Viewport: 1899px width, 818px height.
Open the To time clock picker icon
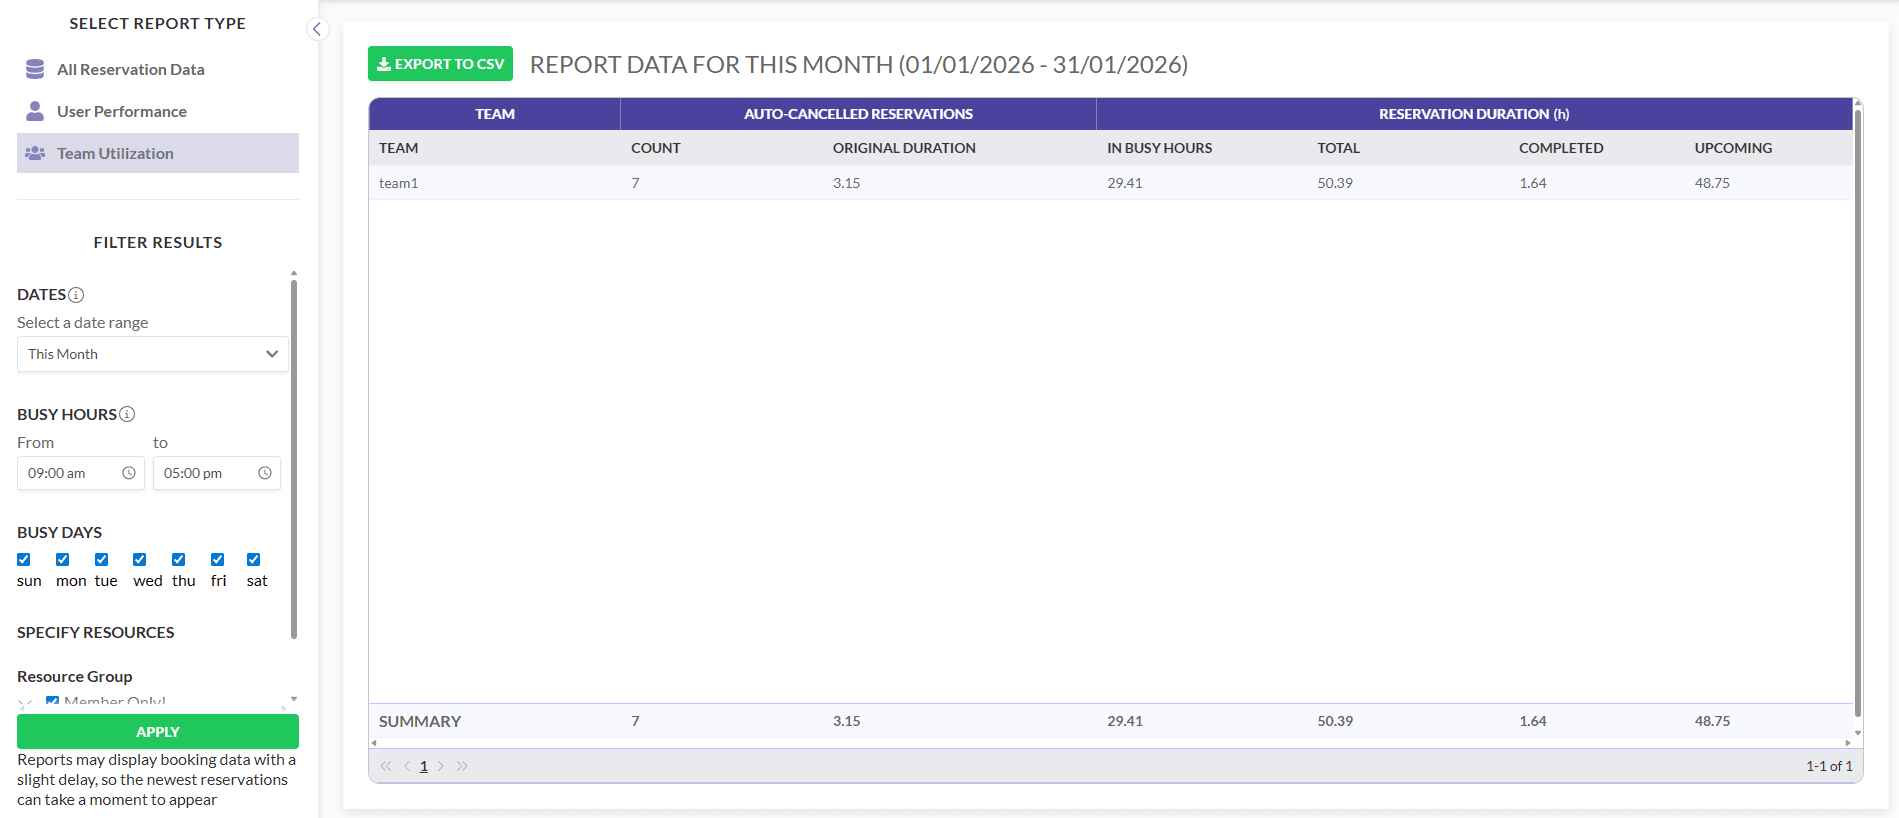click(265, 473)
